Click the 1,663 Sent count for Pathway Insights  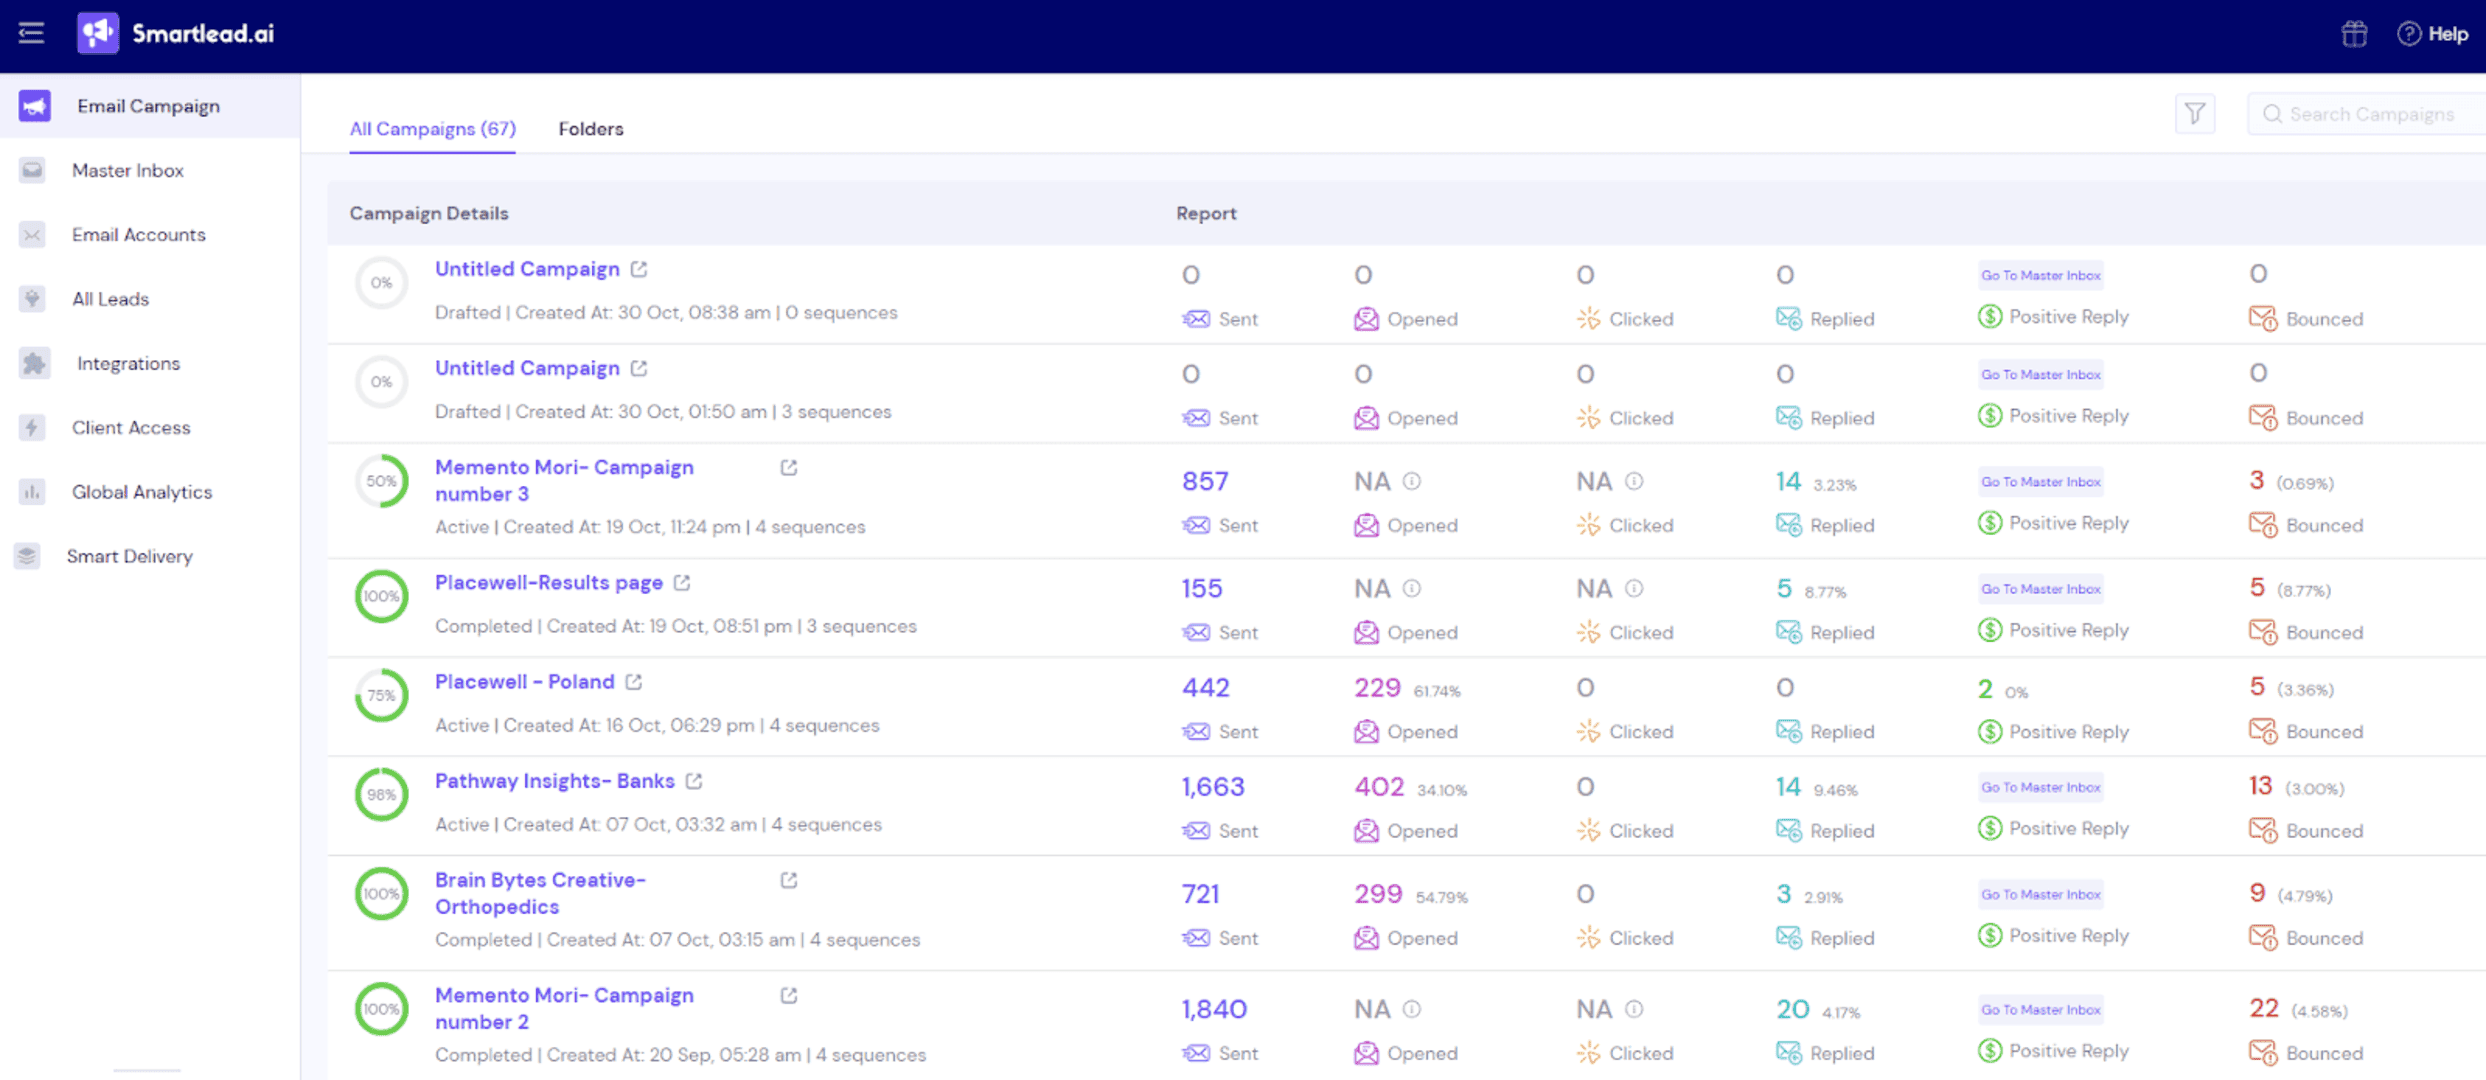point(1213,787)
